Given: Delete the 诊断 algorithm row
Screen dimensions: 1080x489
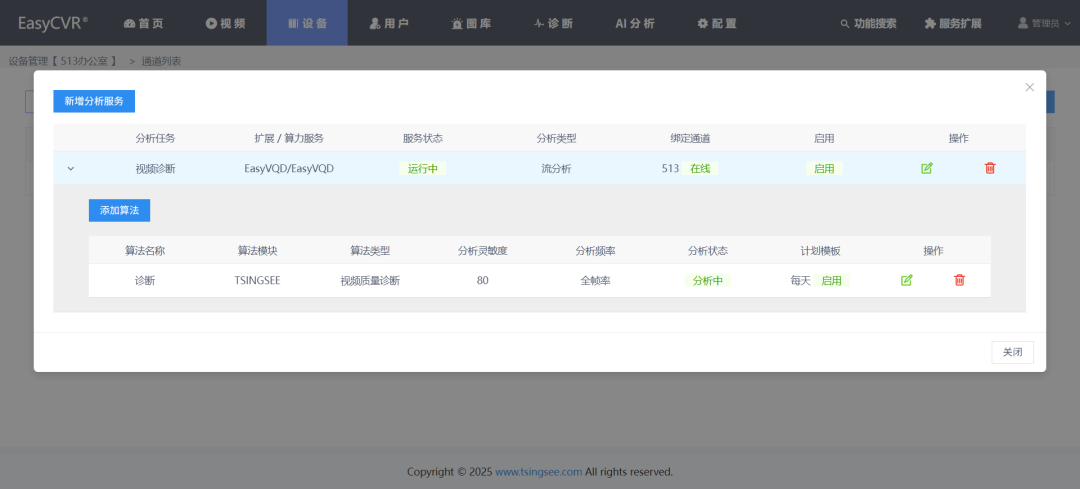Looking at the screenshot, I should point(959,280).
